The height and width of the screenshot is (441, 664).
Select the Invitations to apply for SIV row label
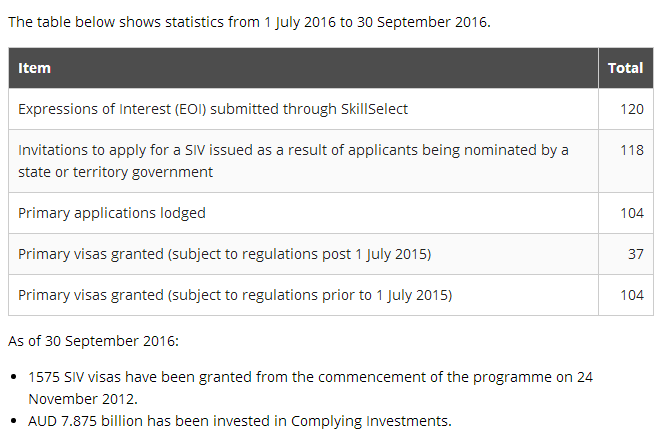292,160
